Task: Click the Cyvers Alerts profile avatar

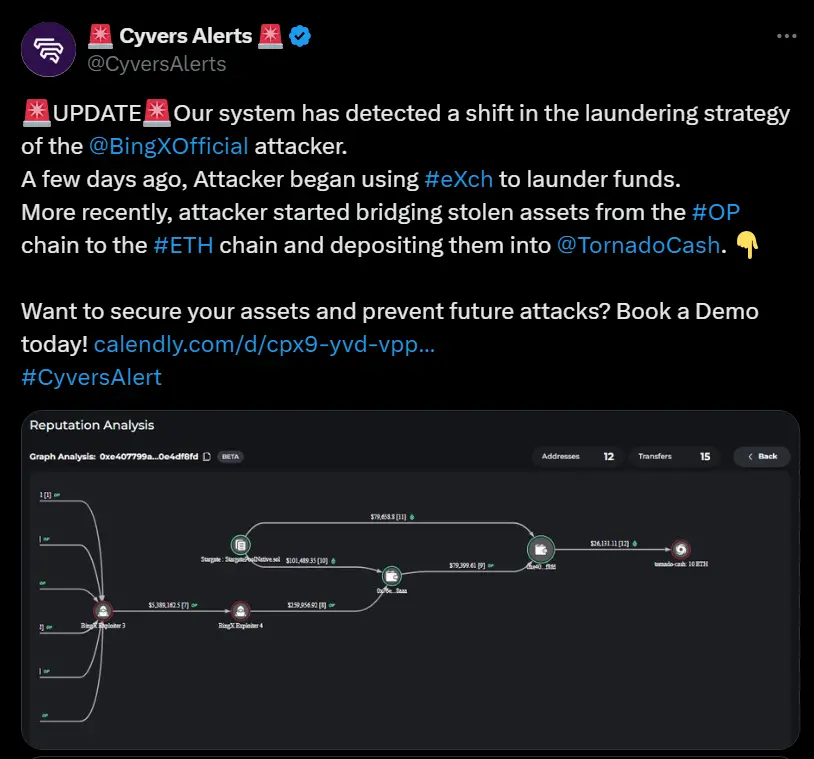Action: (x=48, y=49)
